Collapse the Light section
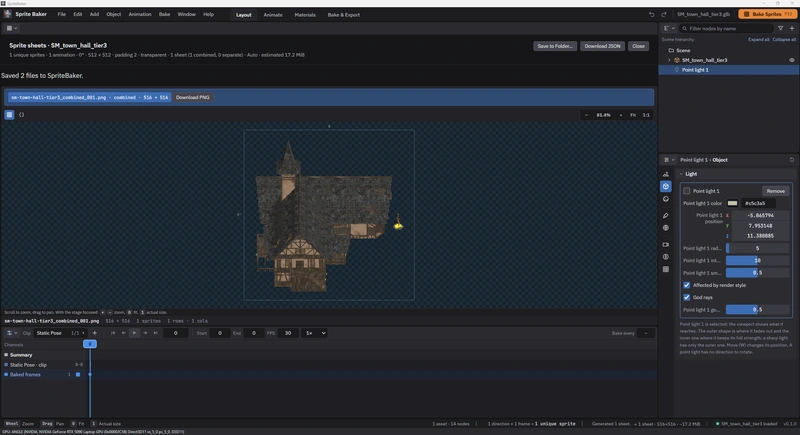 681,174
